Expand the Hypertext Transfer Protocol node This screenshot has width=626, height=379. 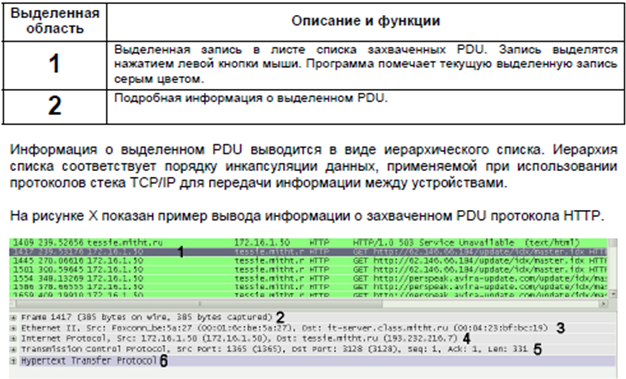point(14,361)
